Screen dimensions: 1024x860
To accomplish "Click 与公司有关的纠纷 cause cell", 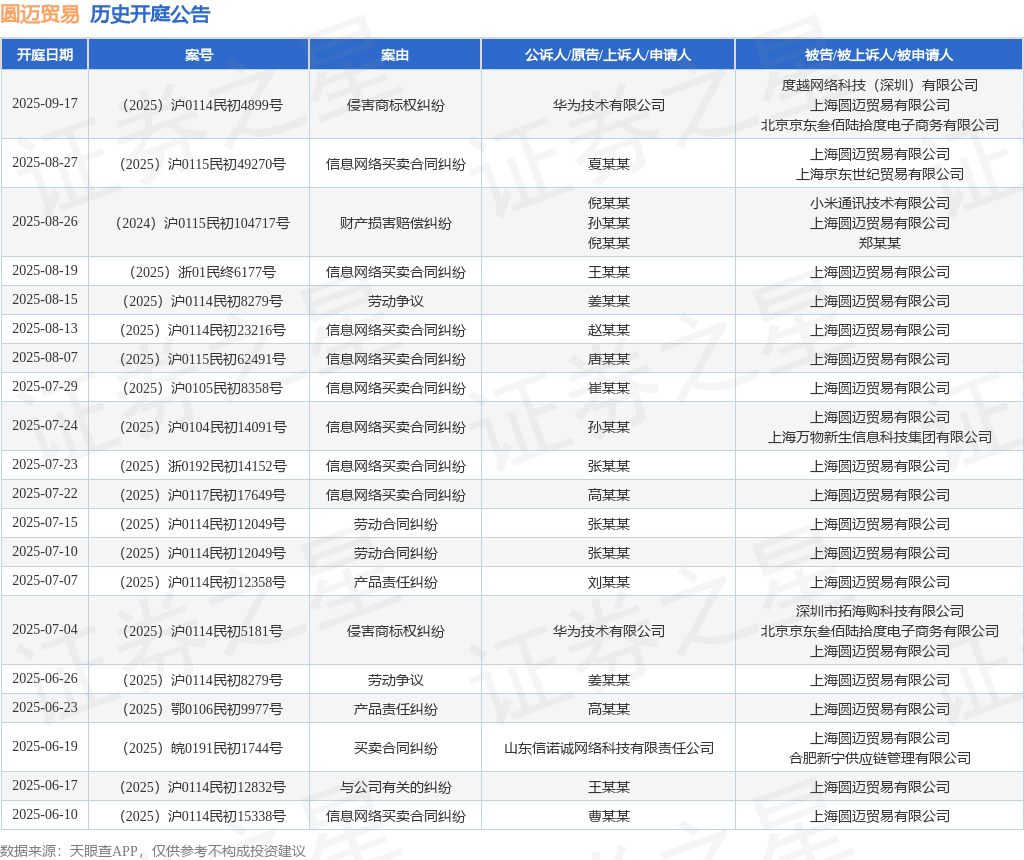I will [x=396, y=788].
